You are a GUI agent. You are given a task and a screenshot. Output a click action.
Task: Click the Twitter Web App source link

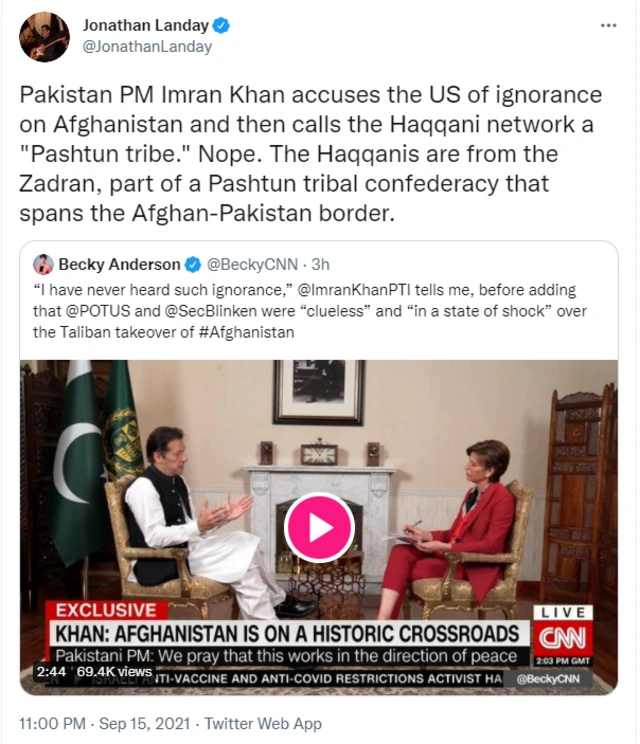(263, 724)
